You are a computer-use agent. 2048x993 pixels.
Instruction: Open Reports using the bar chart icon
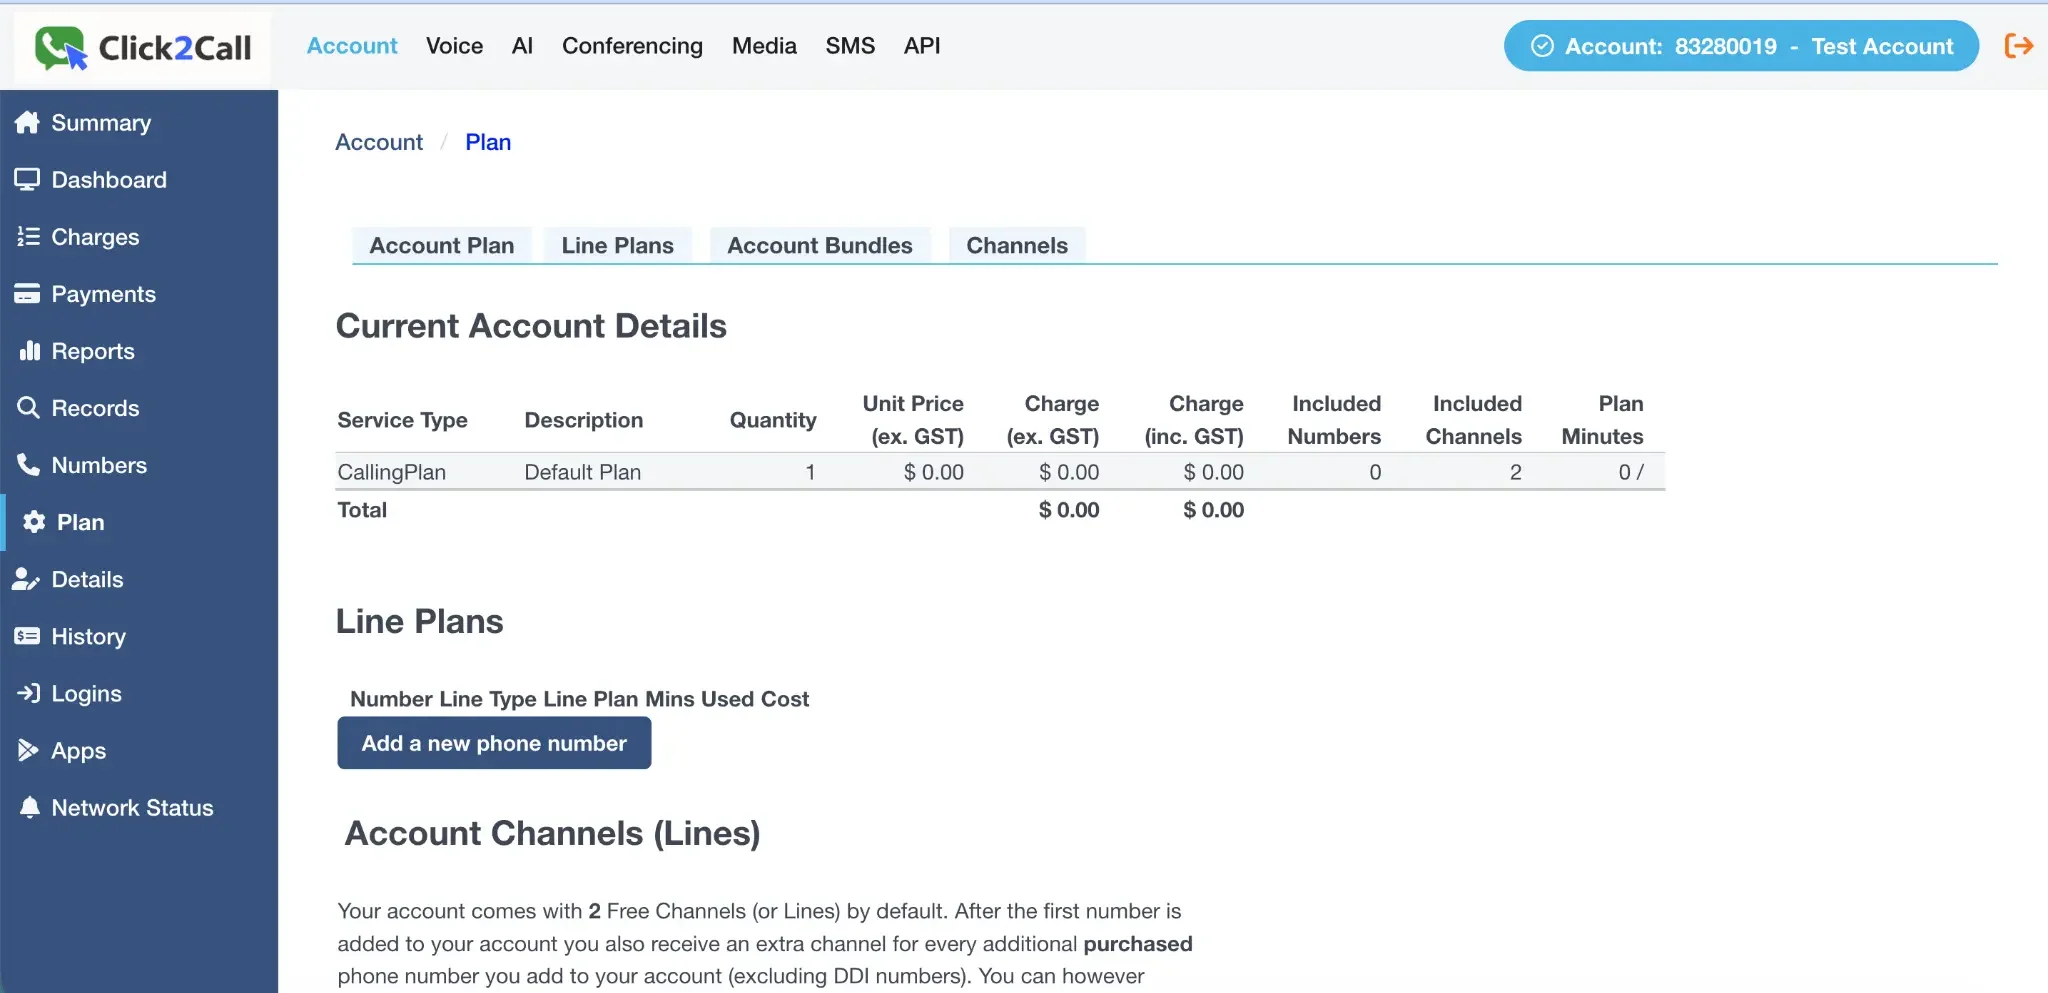(29, 351)
